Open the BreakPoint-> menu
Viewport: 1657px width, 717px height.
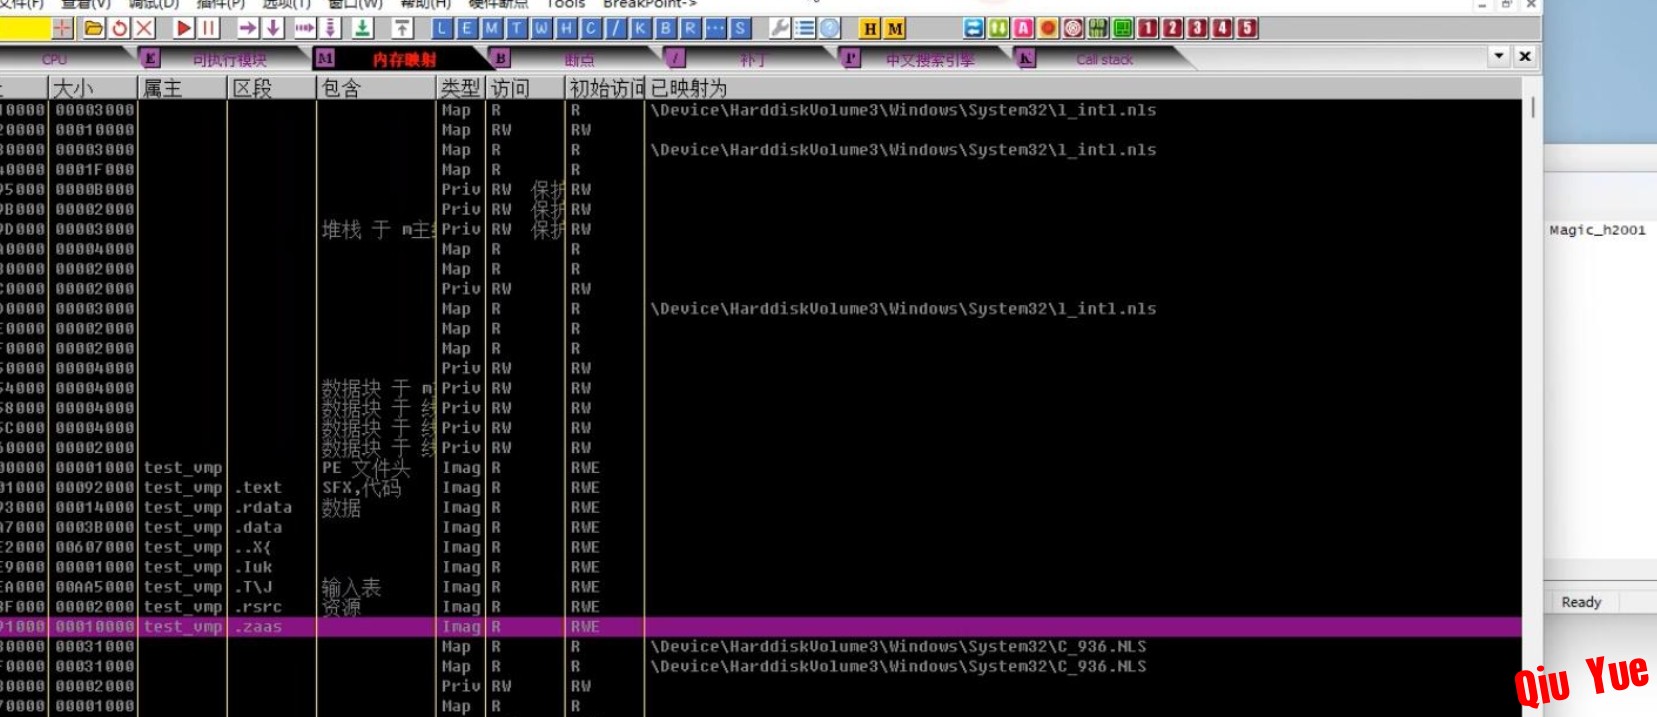tap(649, 4)
